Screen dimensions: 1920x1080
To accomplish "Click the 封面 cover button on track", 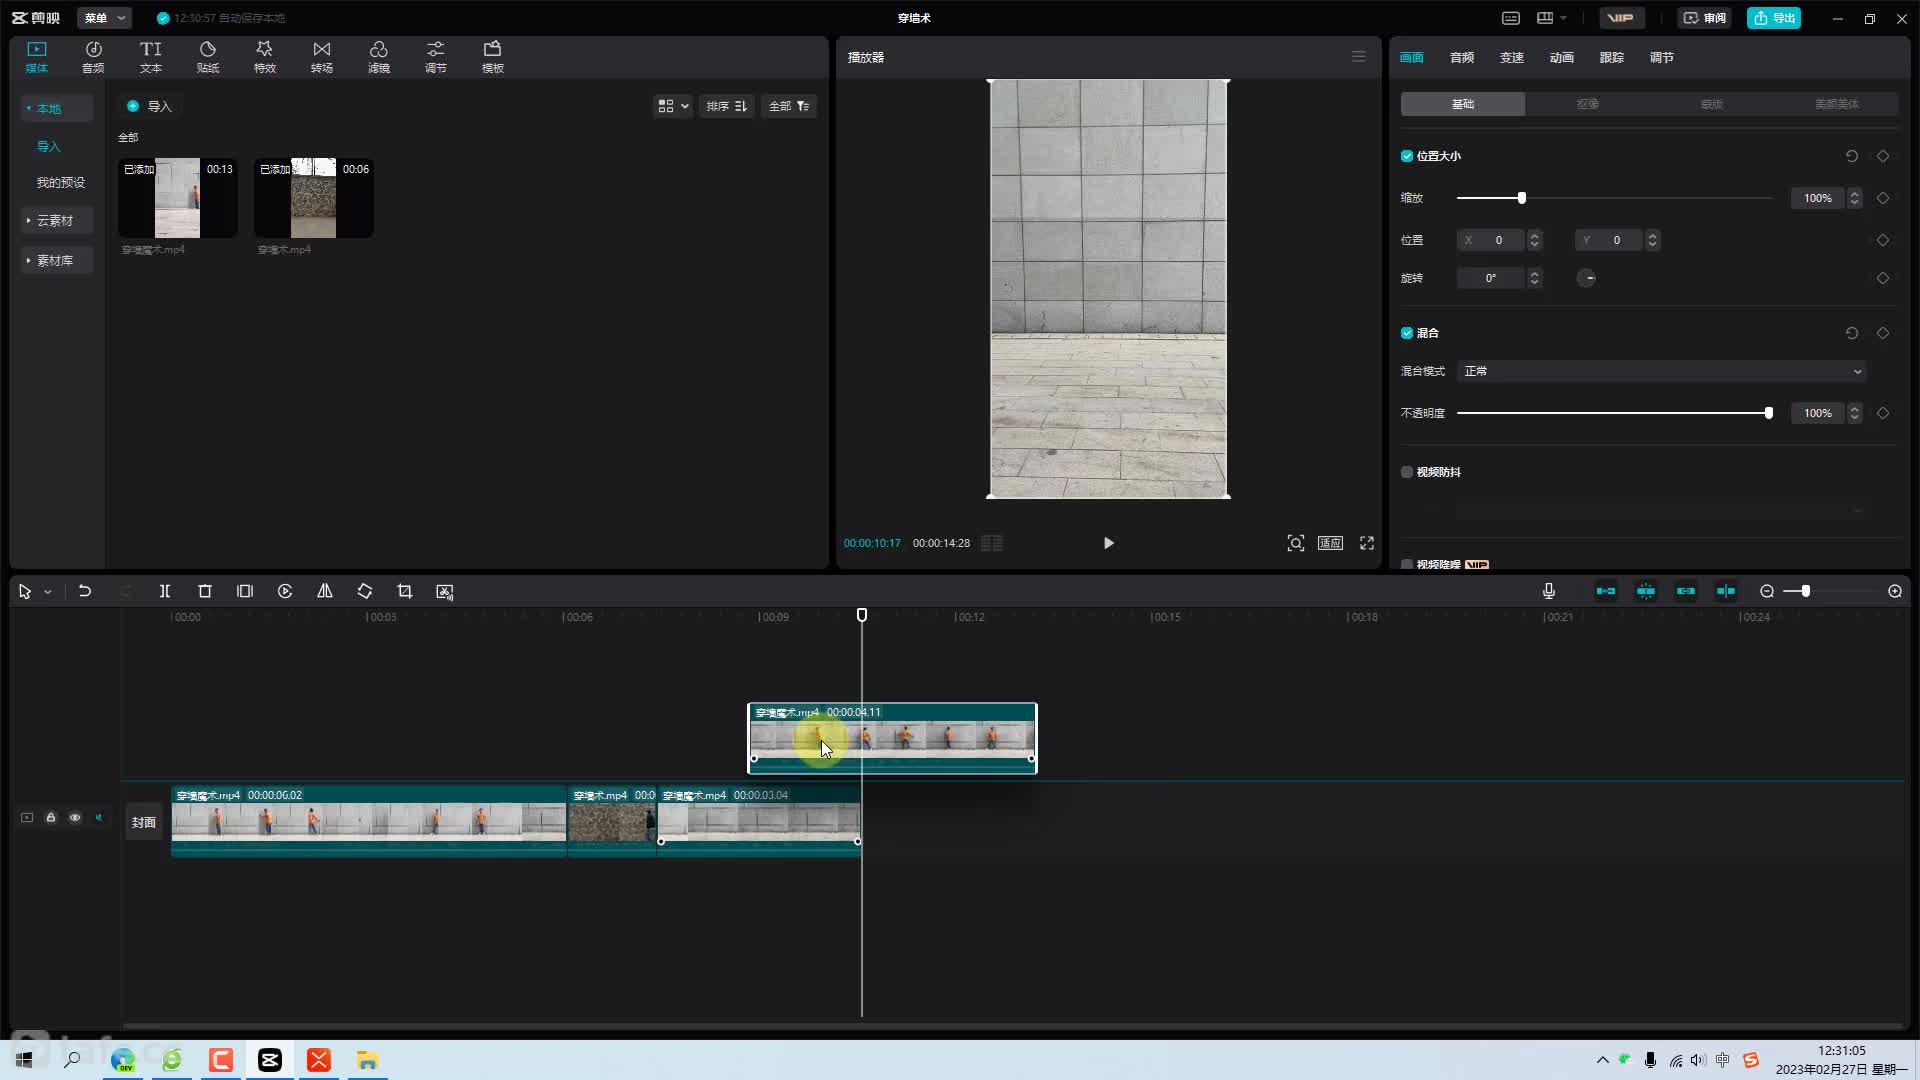I will point(144,822).
